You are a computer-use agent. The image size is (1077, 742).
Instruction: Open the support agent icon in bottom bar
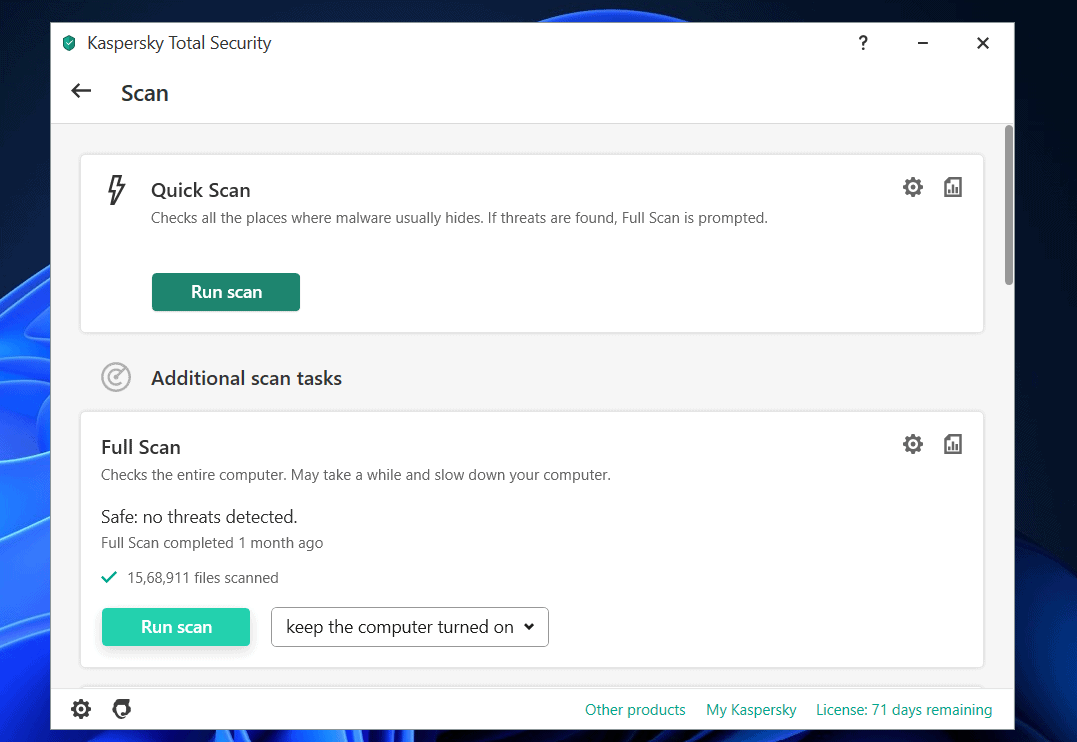click(122, 709)
